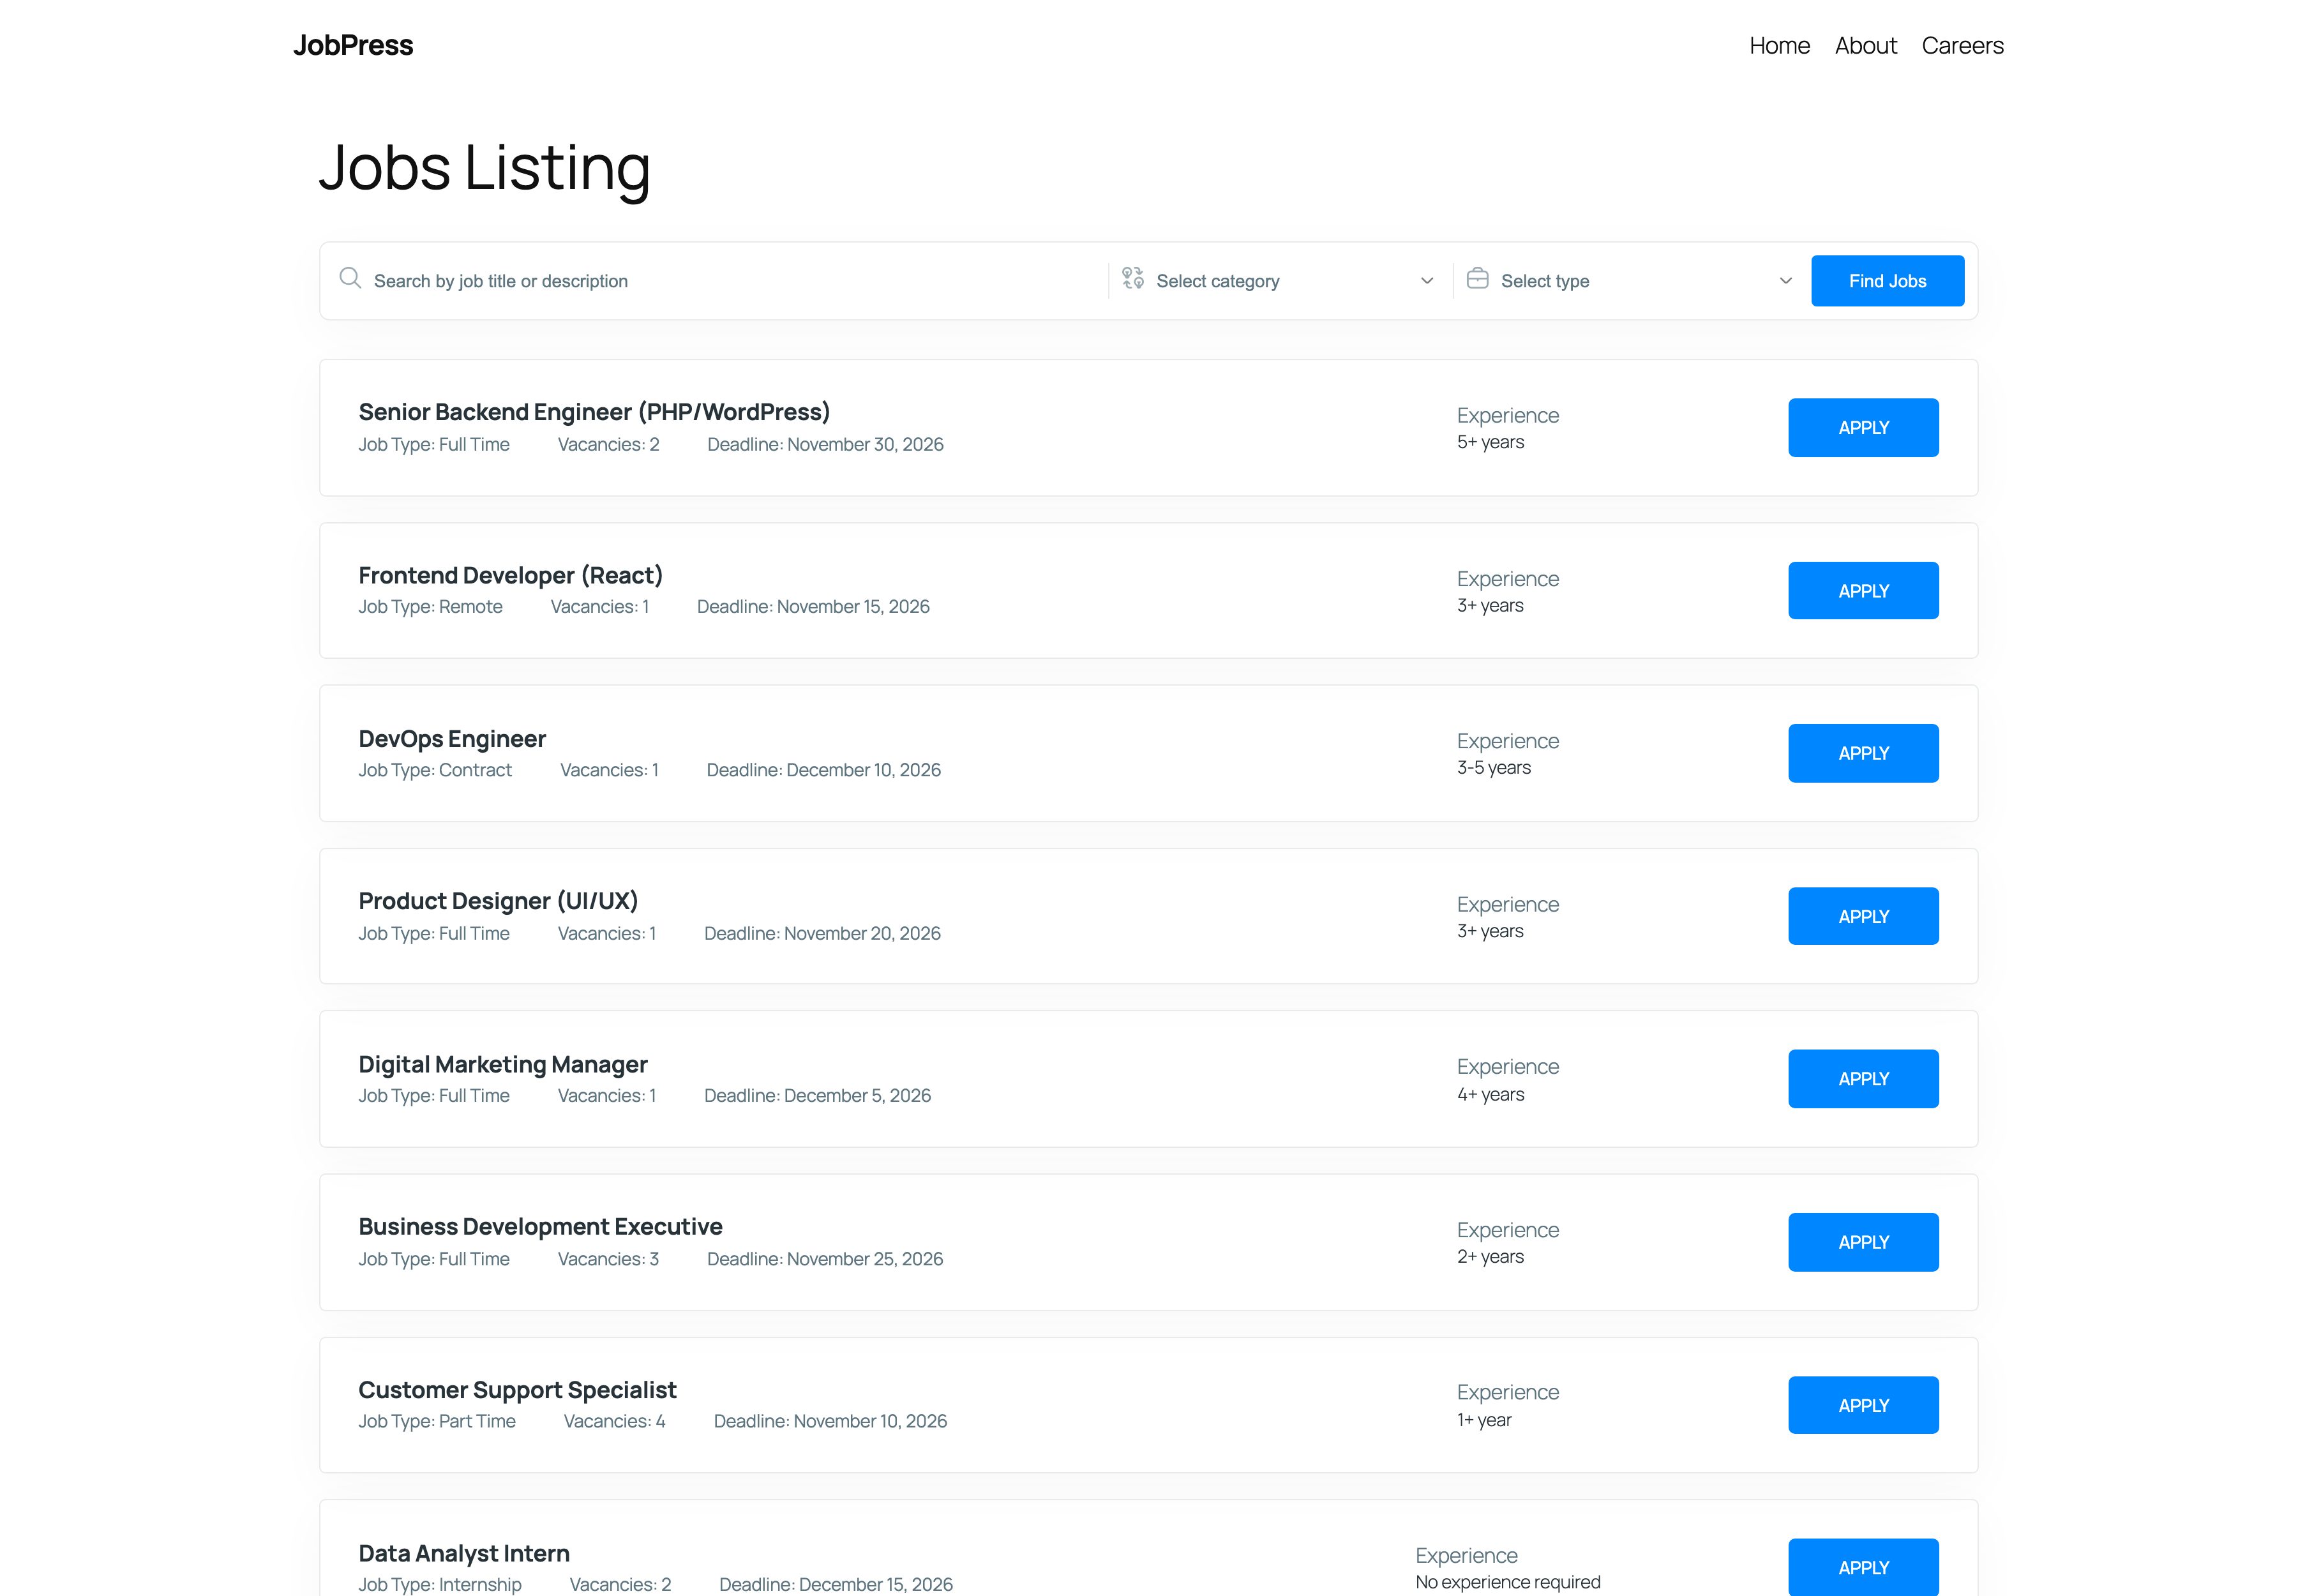This screenshot has width=2298, height=1596.
Task: Click "Job Type: Part Time" text
Action: (x=437, y=1422)
